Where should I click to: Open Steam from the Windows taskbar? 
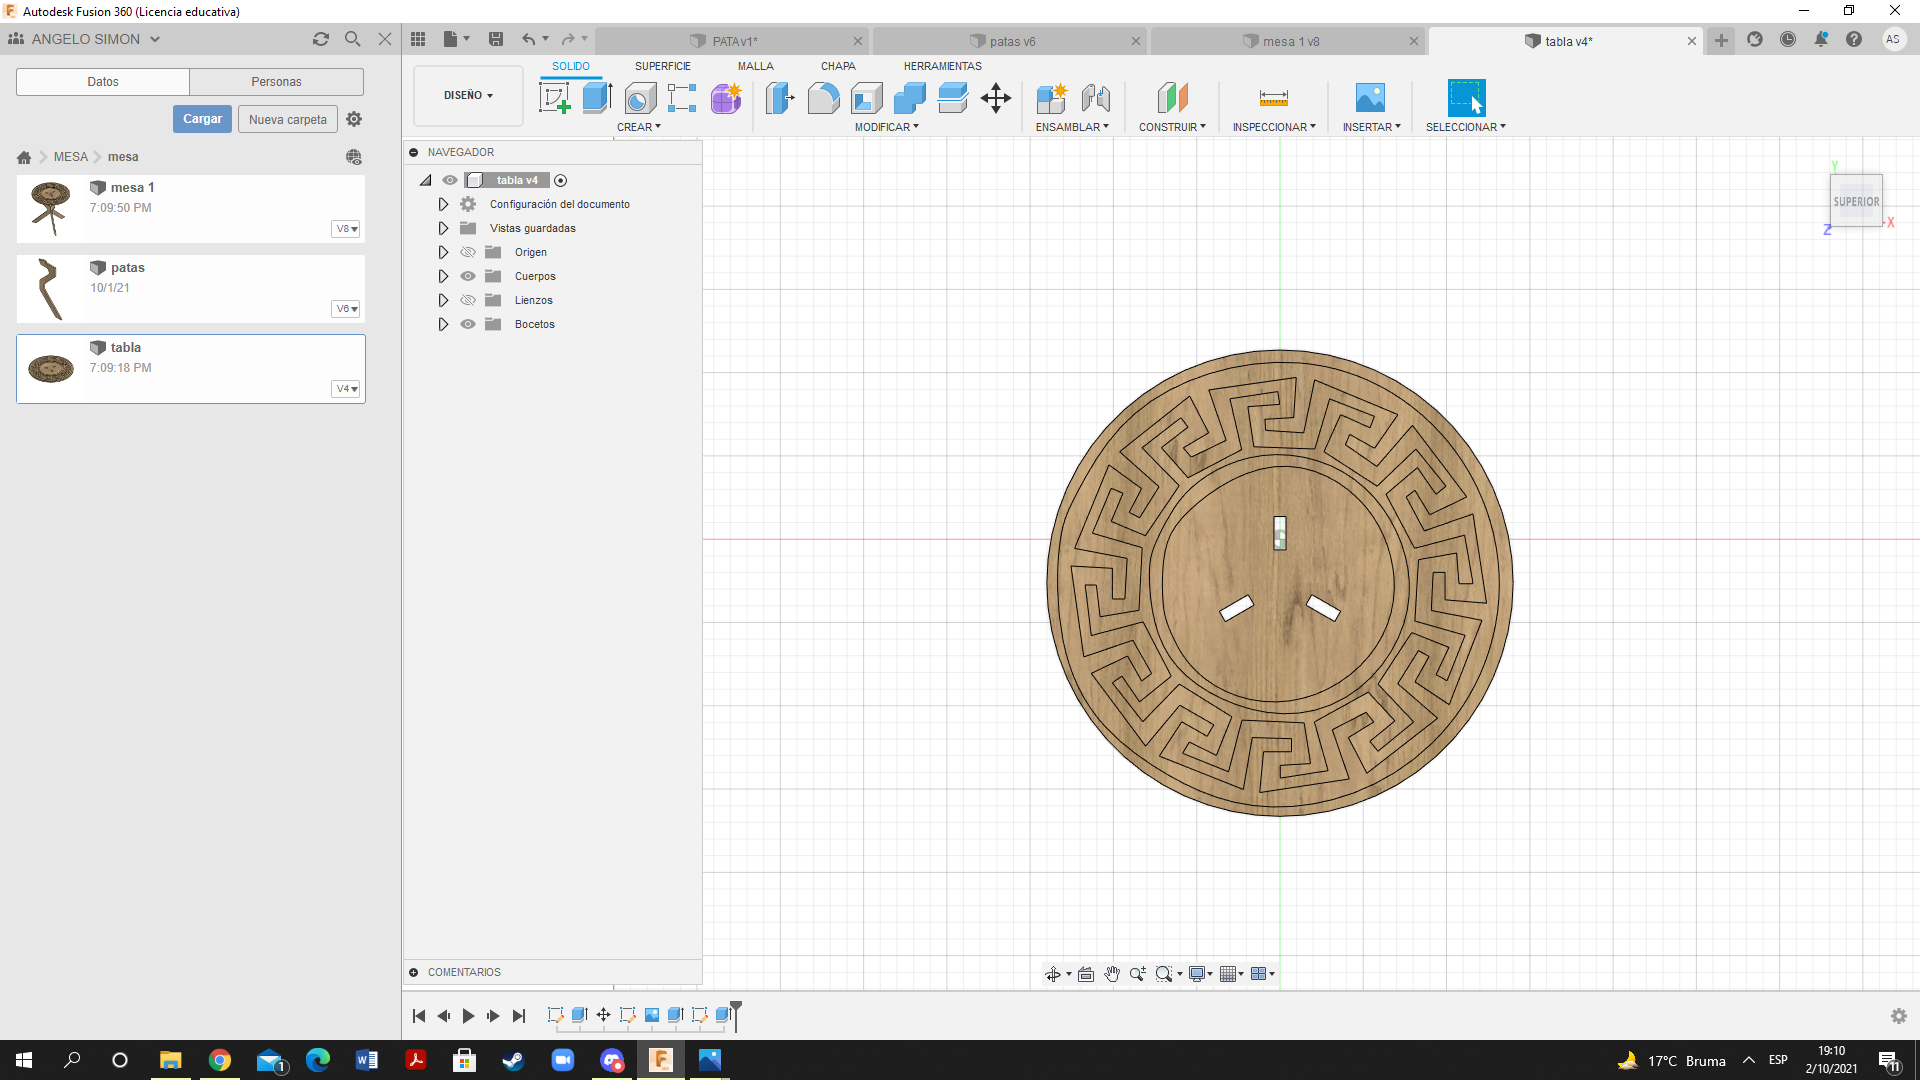click(x=513, y=1060)
